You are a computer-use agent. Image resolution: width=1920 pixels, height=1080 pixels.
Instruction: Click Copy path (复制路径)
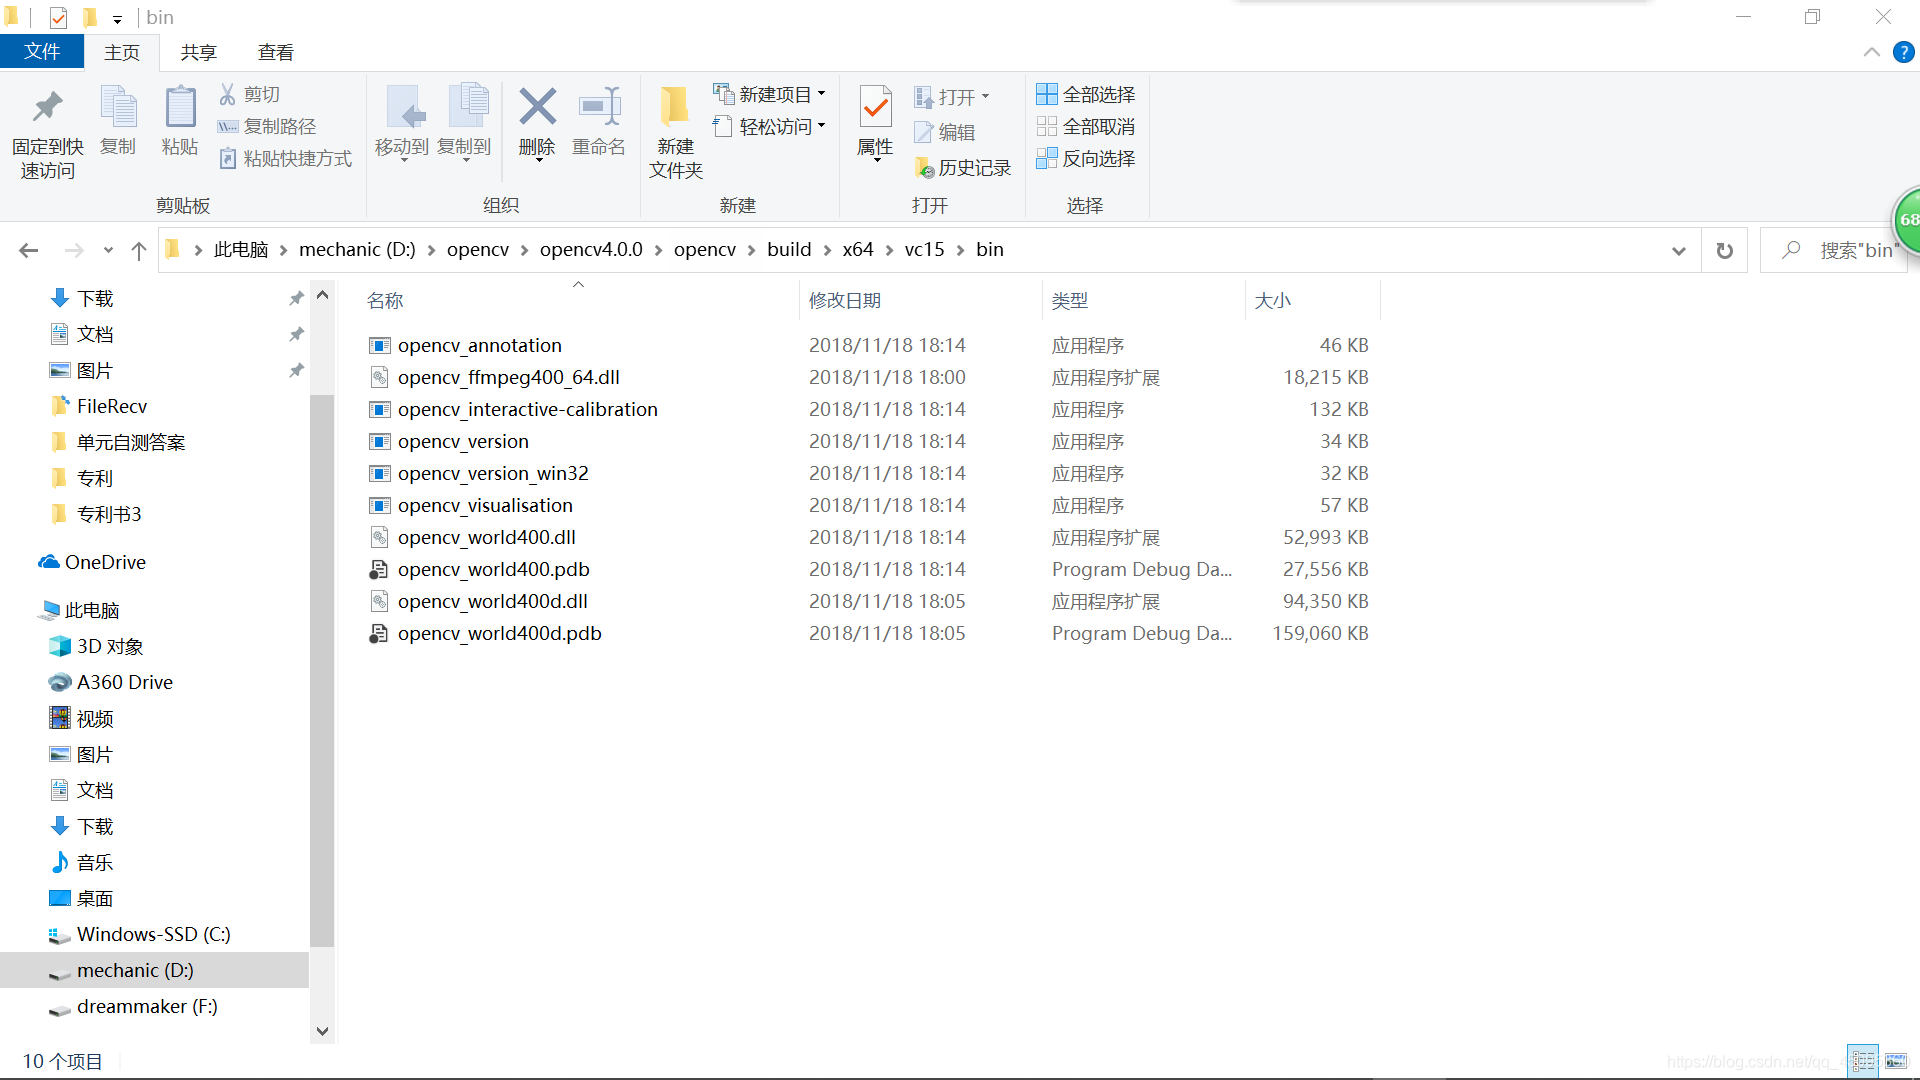click(267, 126)
